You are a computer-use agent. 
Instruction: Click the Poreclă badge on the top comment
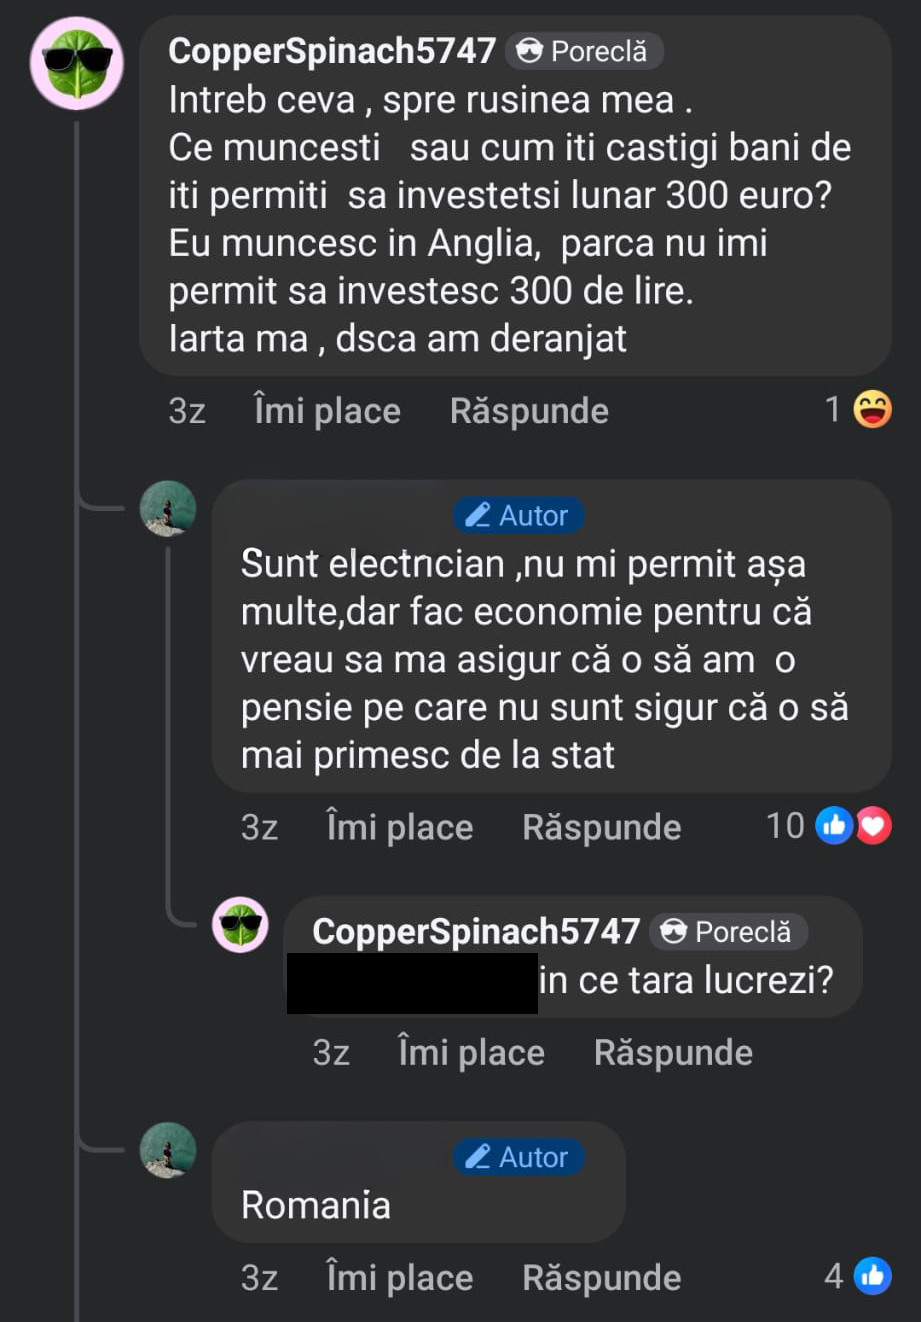coord(584,51)
